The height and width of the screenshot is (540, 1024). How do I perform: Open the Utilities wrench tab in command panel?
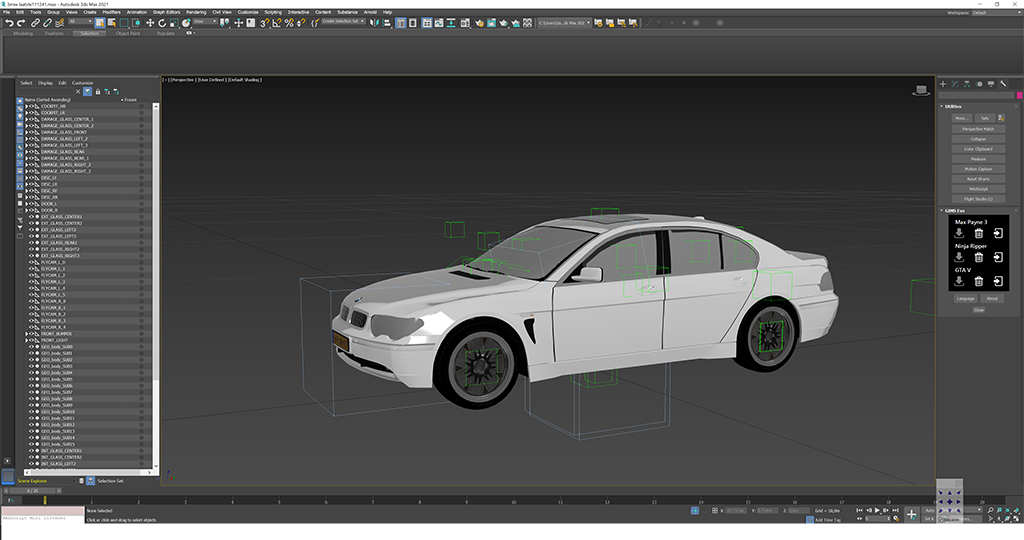[x=1004, y=84]
